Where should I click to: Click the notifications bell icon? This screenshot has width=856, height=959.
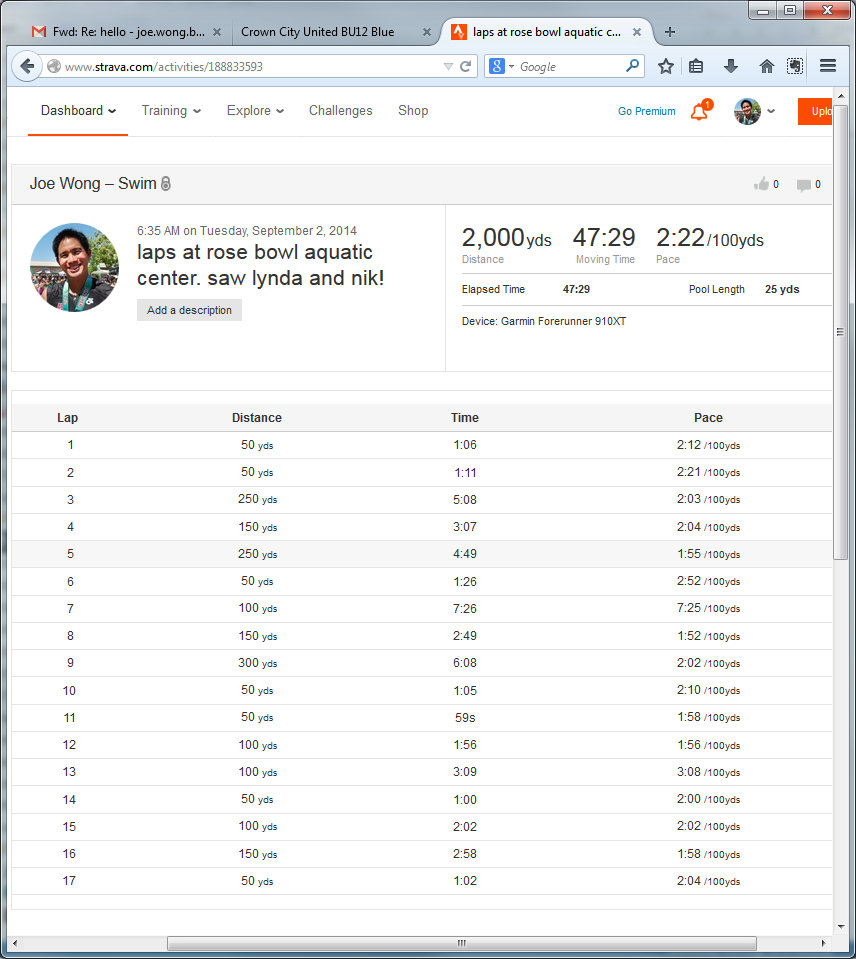[699, 112]
